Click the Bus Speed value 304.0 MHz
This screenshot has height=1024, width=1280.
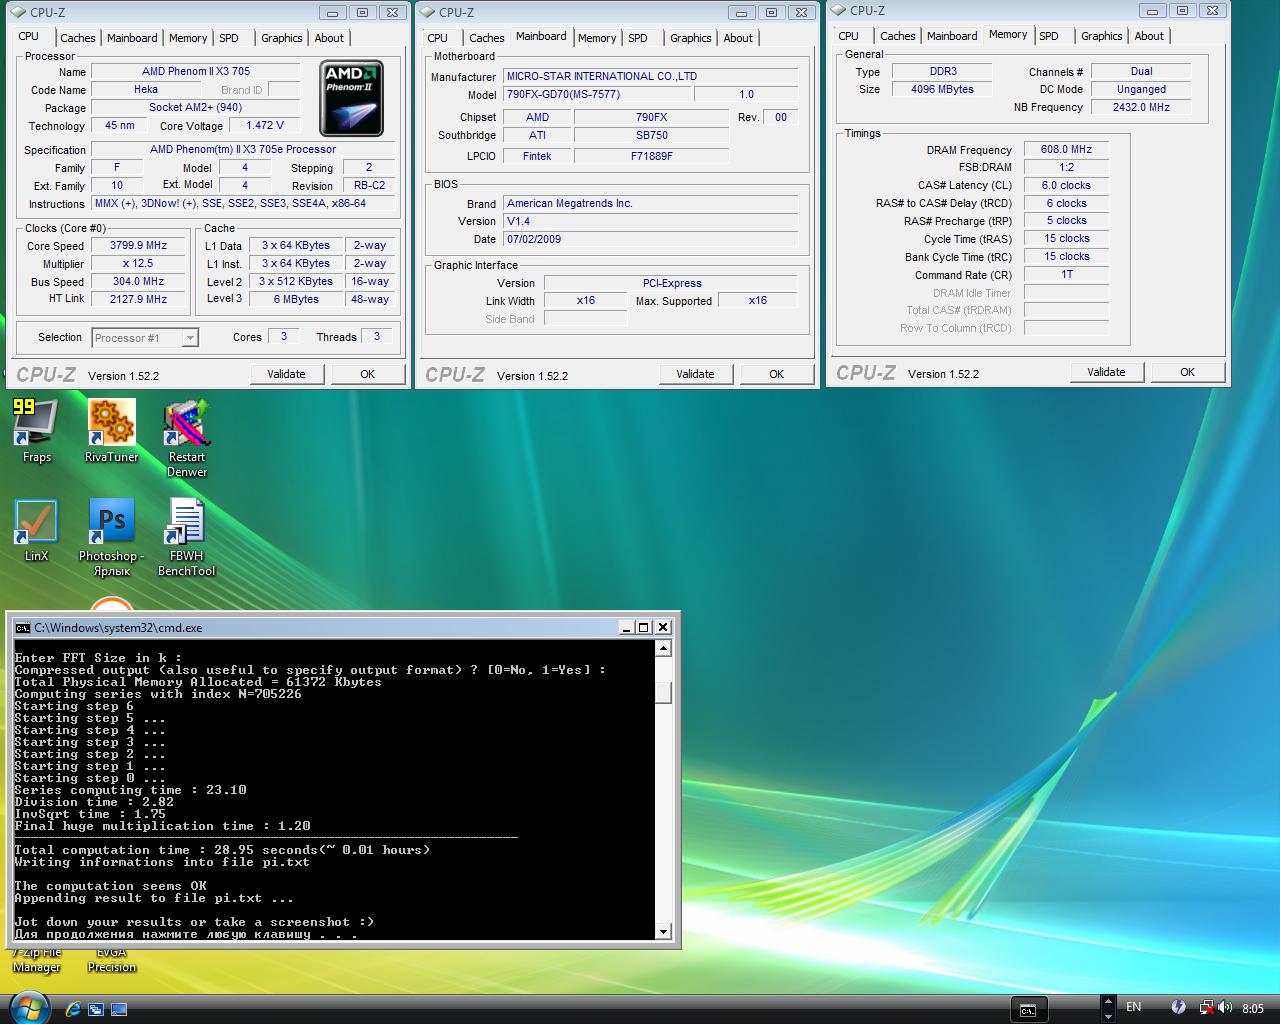tap(138, 281)
